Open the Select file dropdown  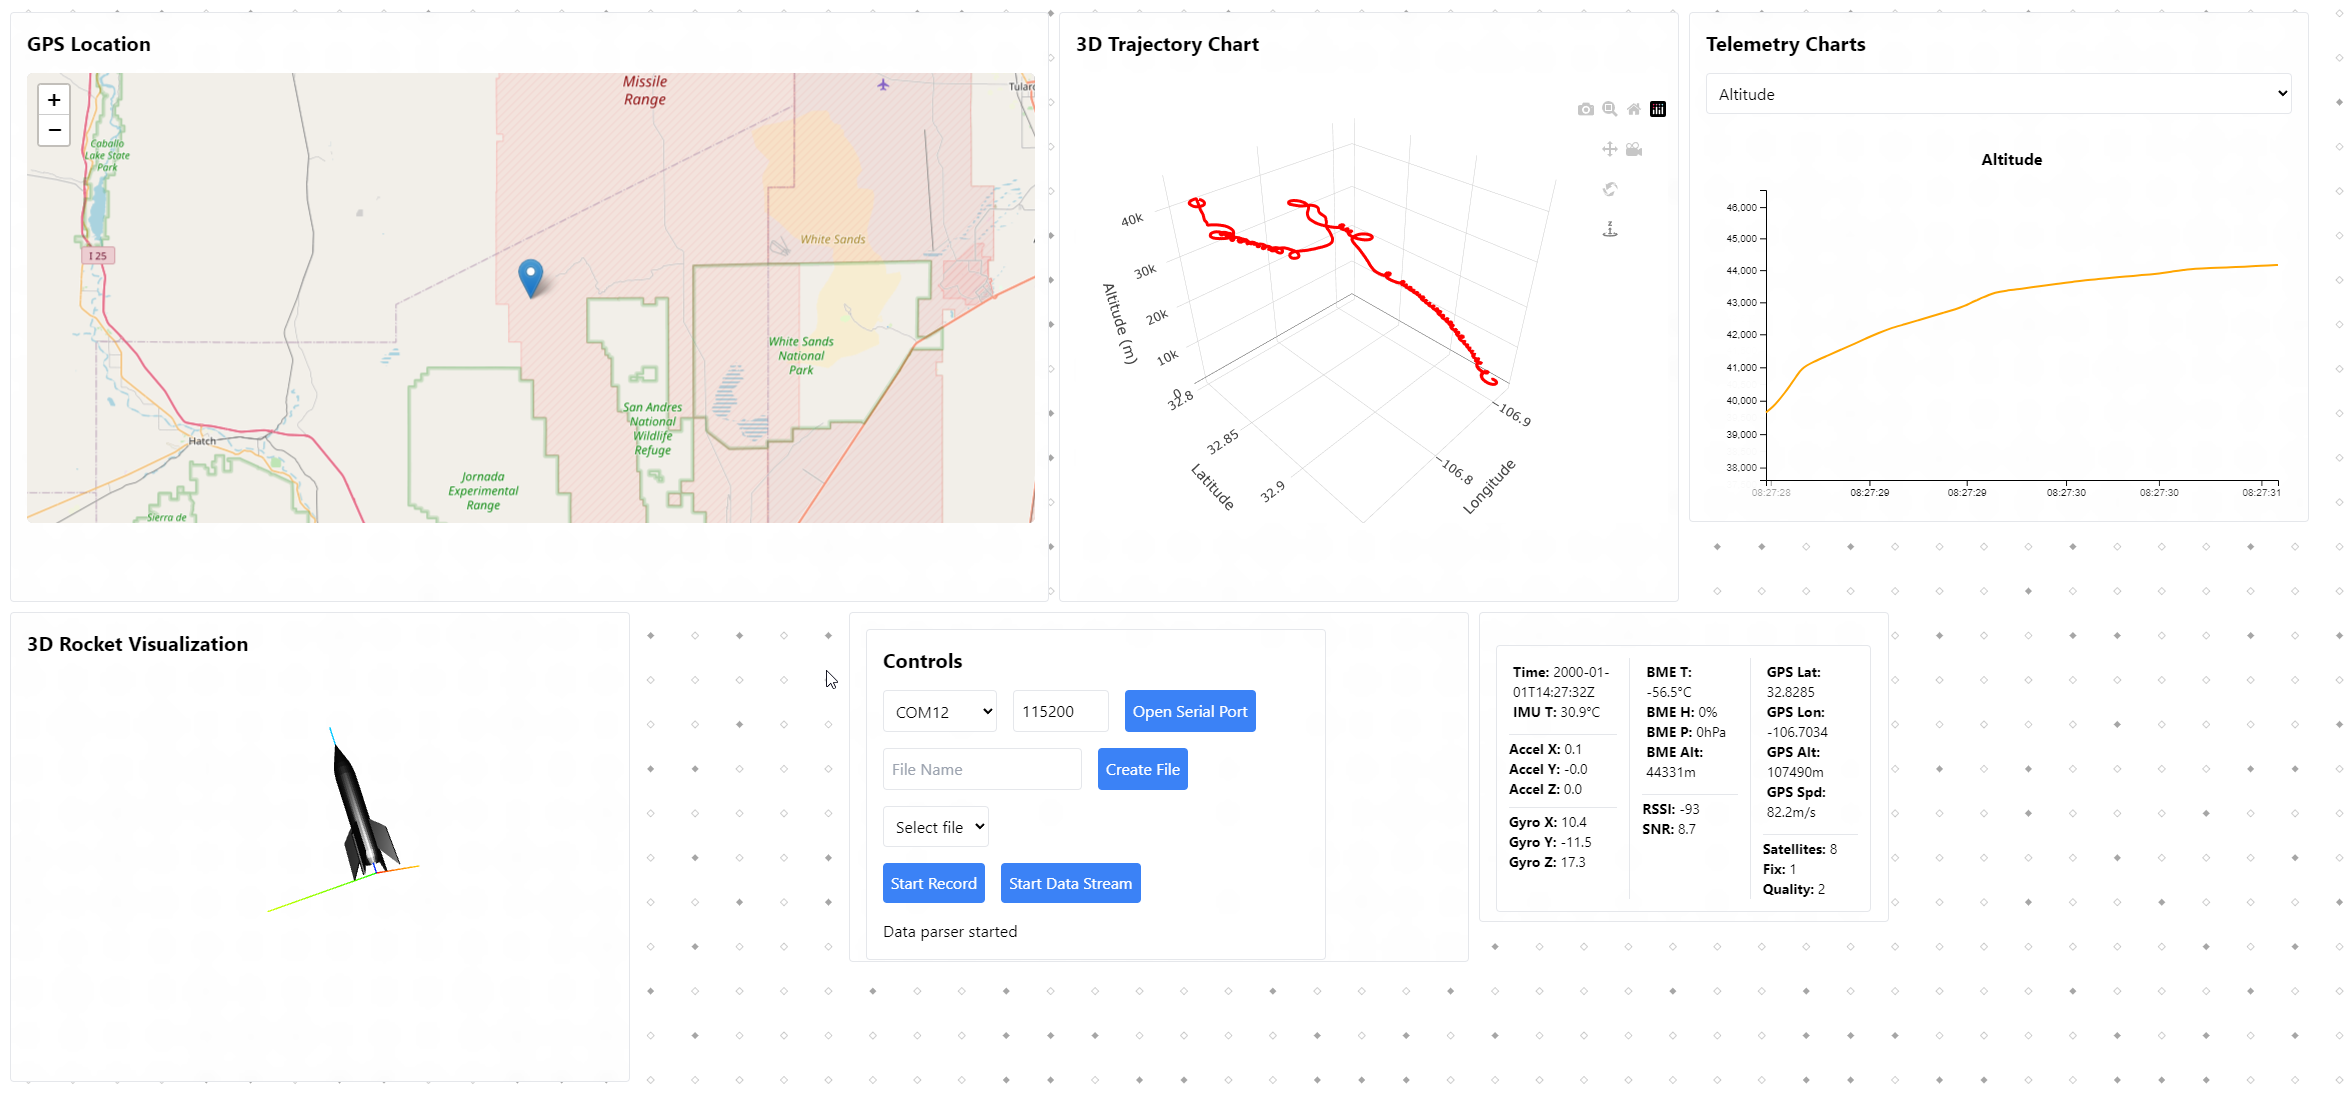[936, 827]
